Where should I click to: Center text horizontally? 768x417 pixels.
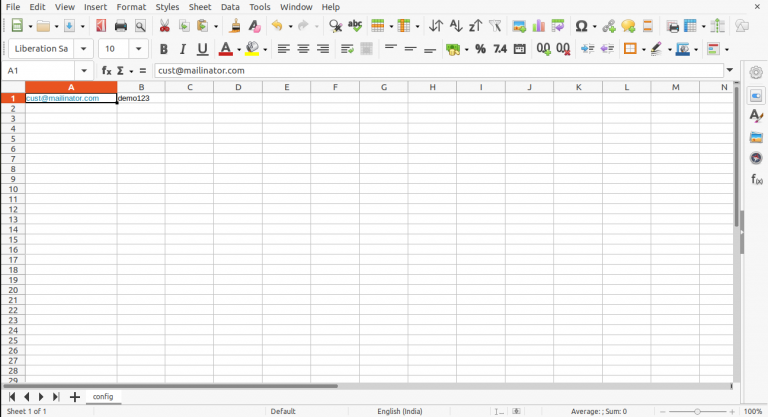(x=303, y=49)
